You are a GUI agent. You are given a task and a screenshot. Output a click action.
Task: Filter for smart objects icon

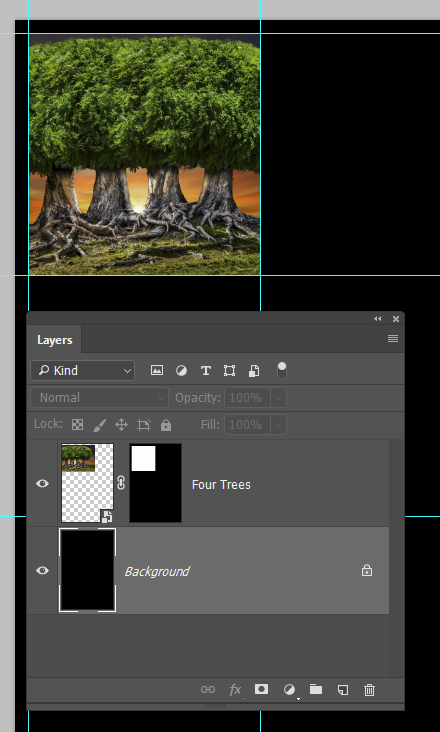coord(253,371)
